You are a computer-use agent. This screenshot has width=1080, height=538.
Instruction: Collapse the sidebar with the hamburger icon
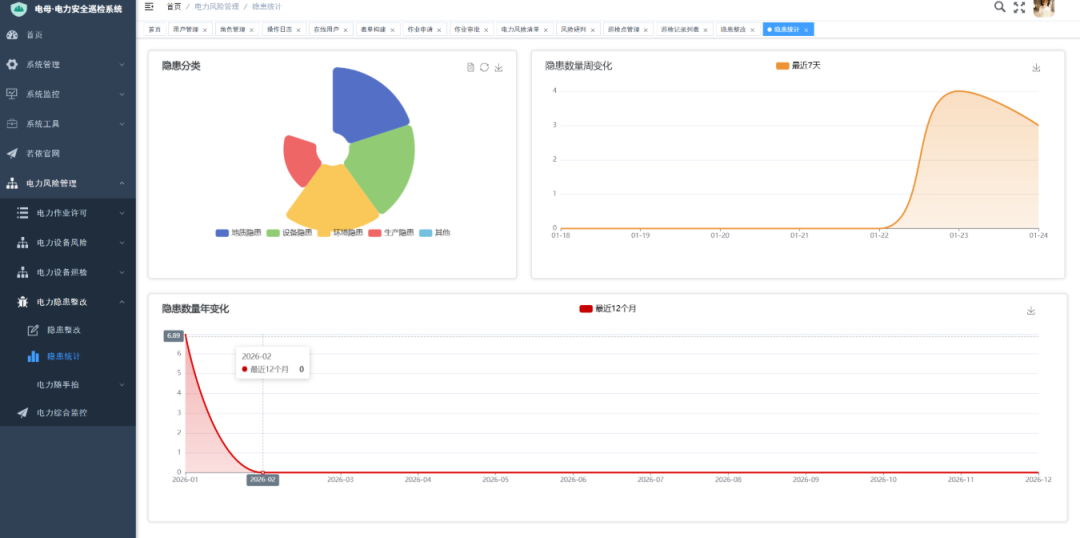[149, 6]
